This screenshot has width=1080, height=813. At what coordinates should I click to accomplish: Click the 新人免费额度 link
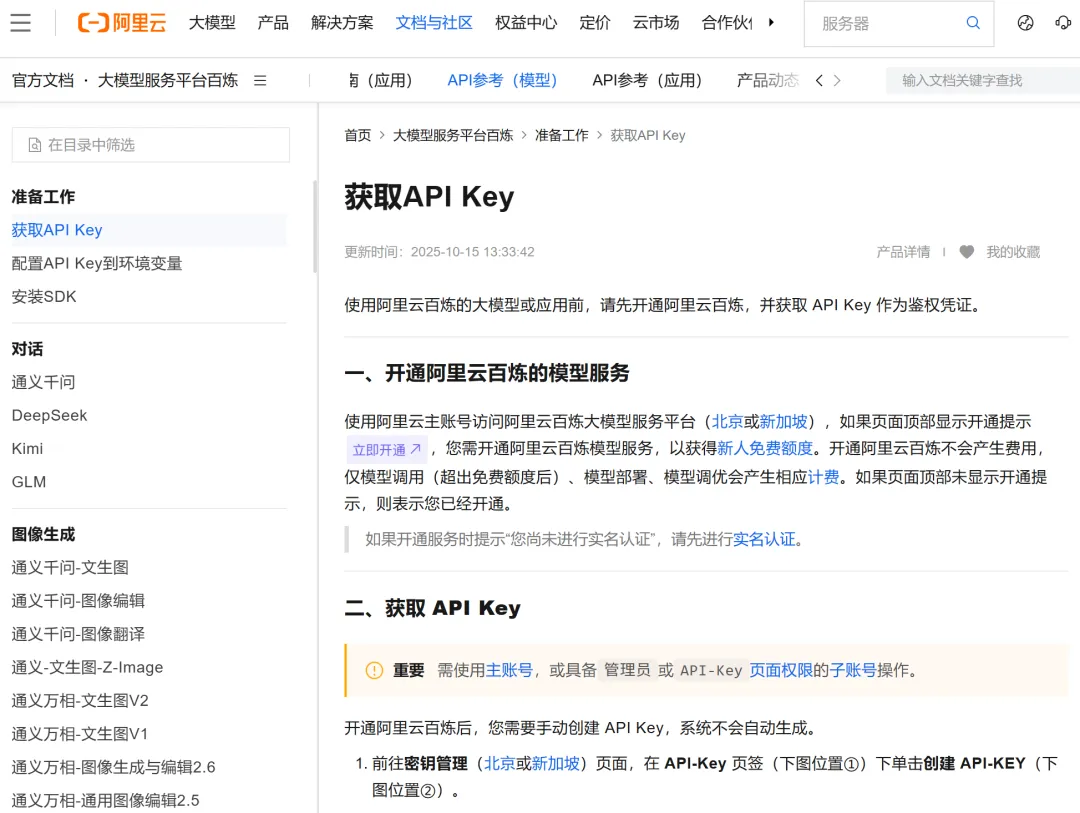pos(765,449)
